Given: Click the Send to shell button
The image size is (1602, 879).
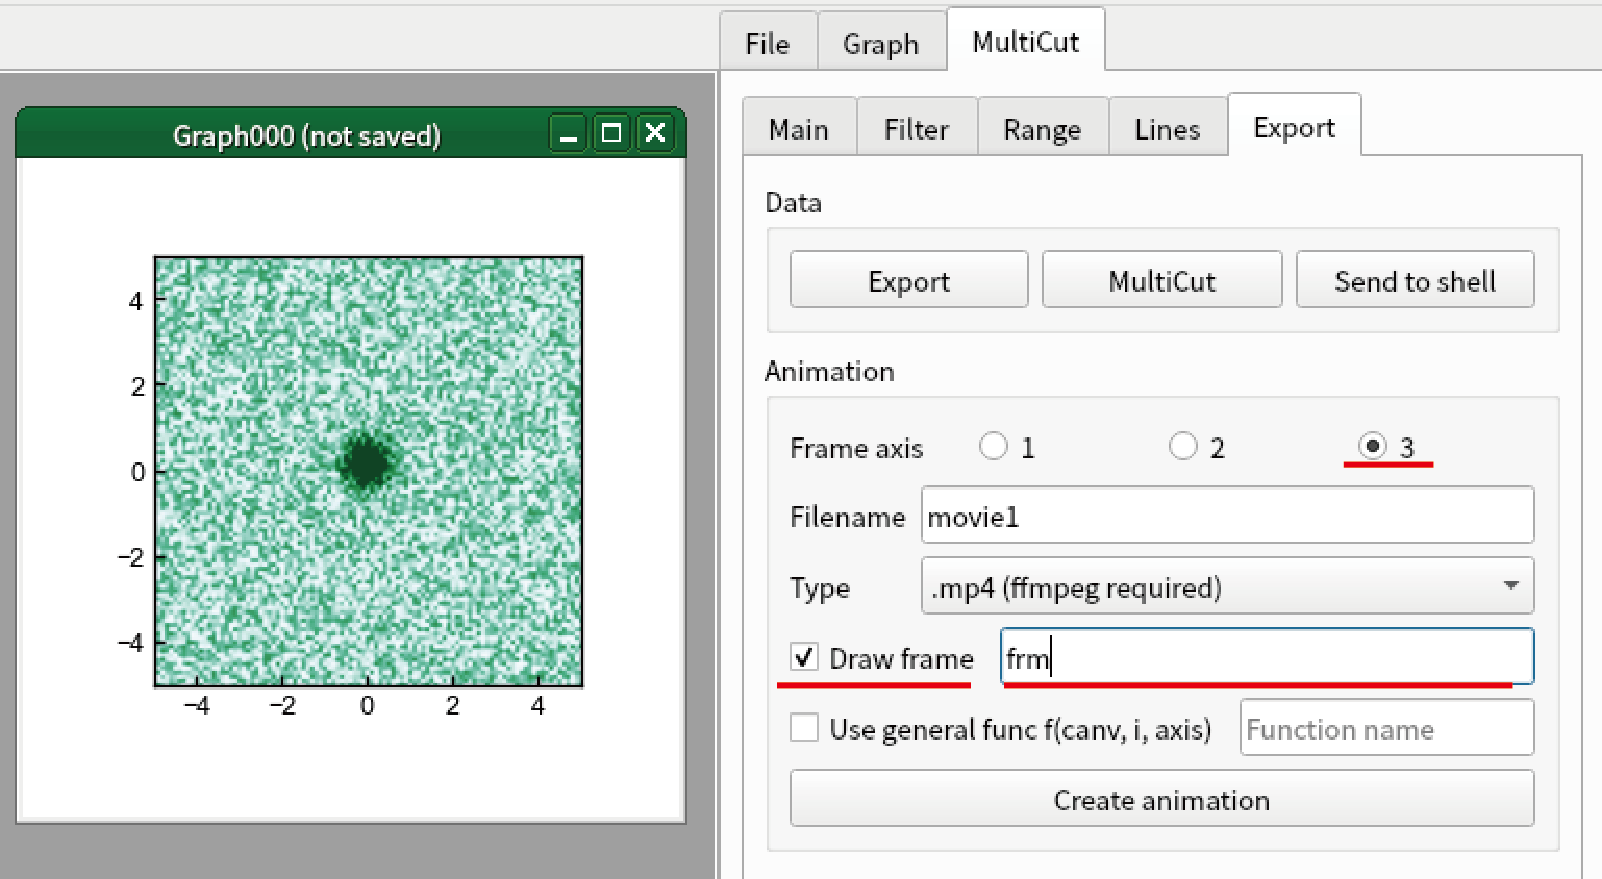Looking at the screenshot, I should coord(1415,280).
